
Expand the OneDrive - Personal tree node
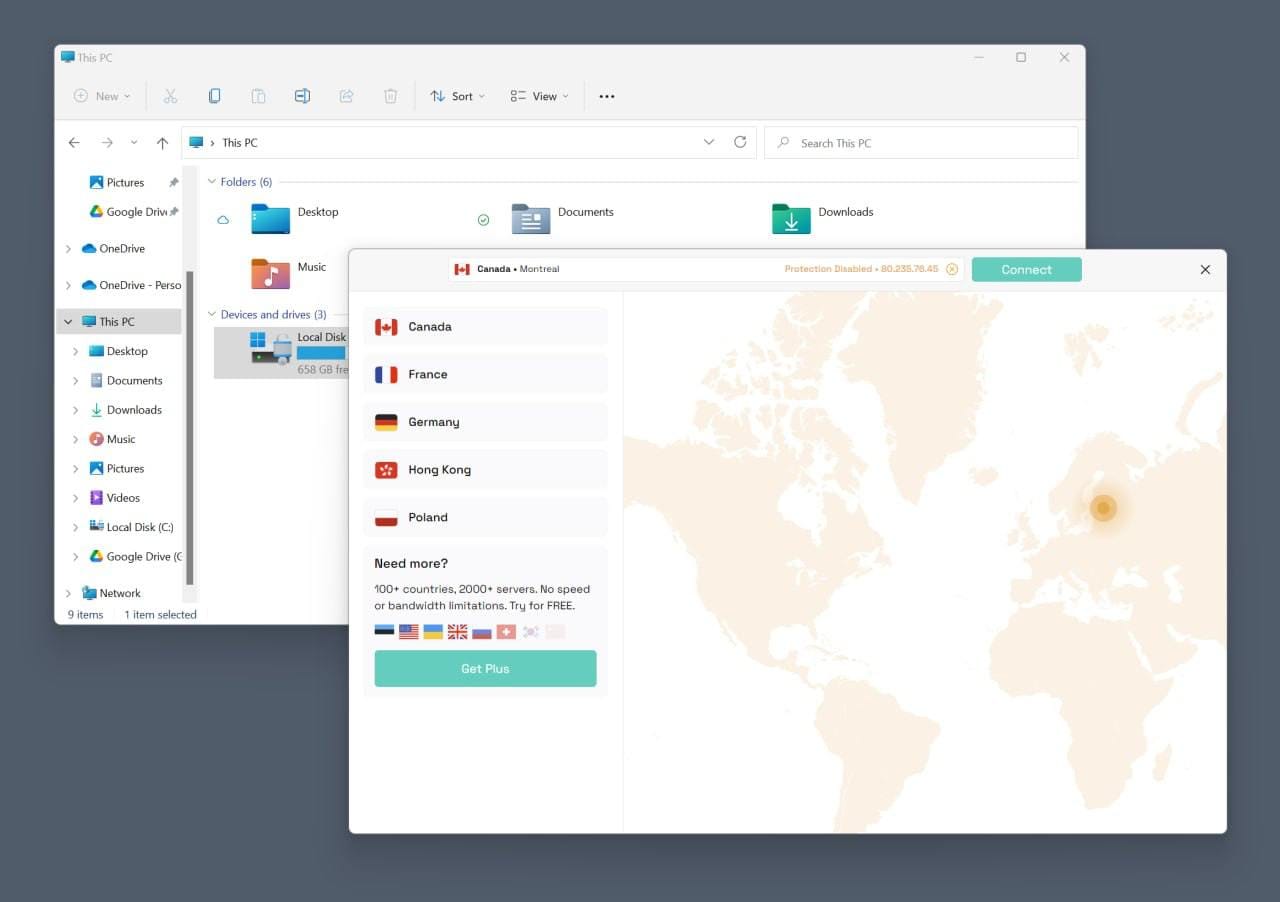coord(68,285)
